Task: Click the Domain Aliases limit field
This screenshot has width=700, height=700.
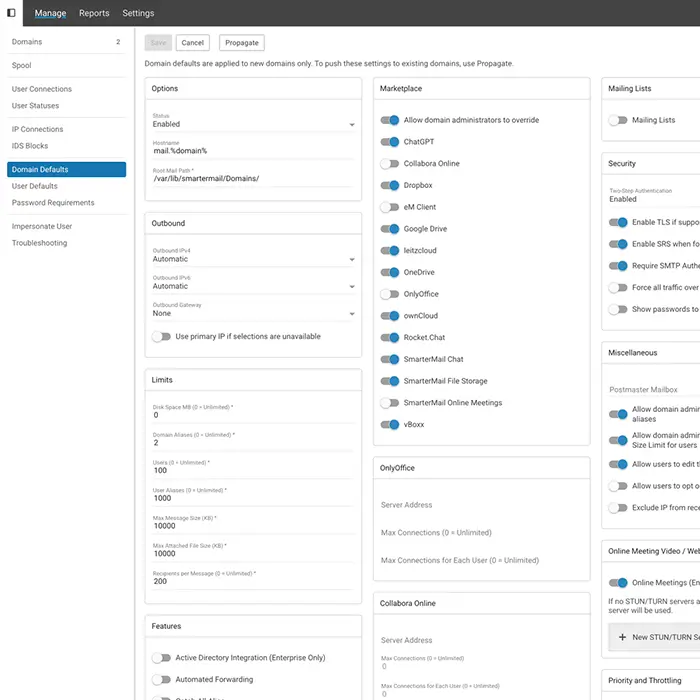Action: [253, 440]
